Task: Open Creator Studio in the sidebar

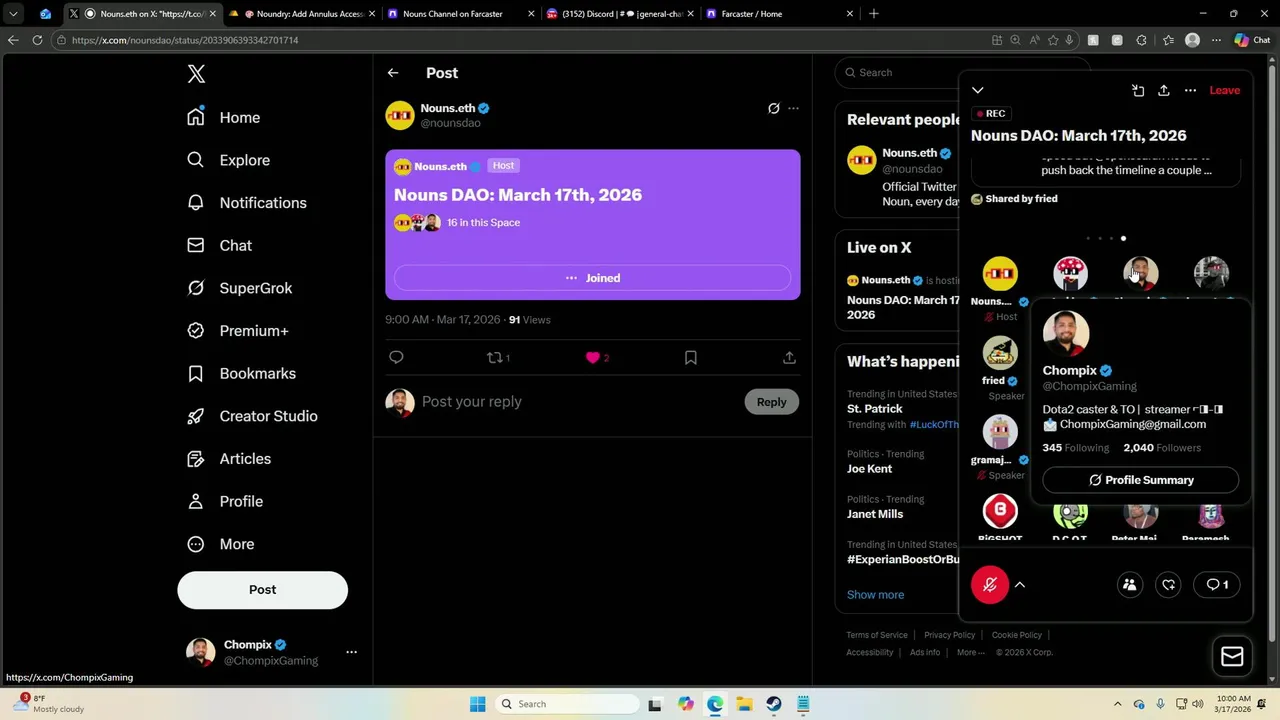Action: click(251, 416)
